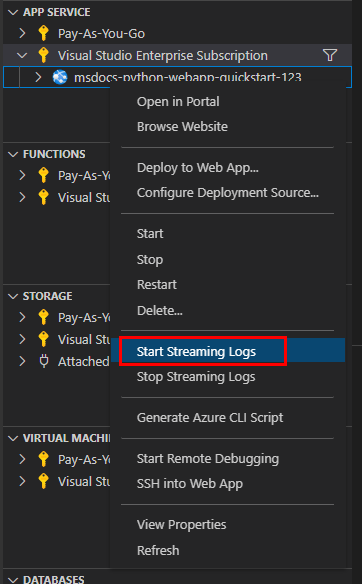The width and height of the screenshot is (362, 584).
Task: Click the plug icon beside Attached under Storage
Action: pyautogui.click(x=44, y=361)
